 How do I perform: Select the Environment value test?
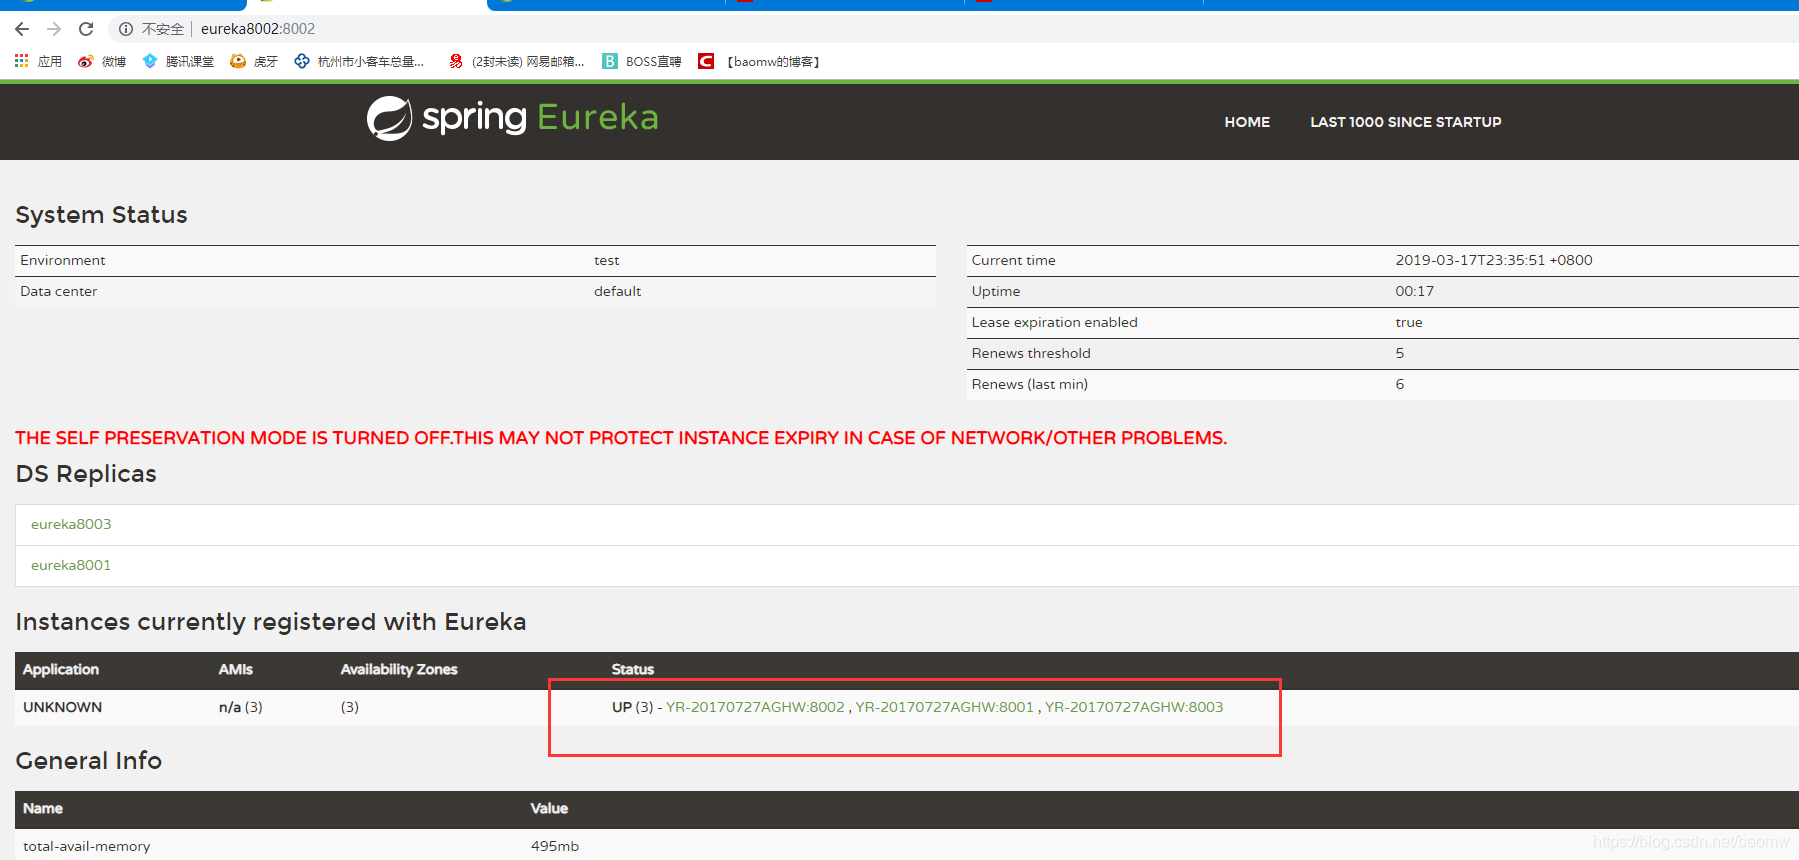[x=606, y=260]
